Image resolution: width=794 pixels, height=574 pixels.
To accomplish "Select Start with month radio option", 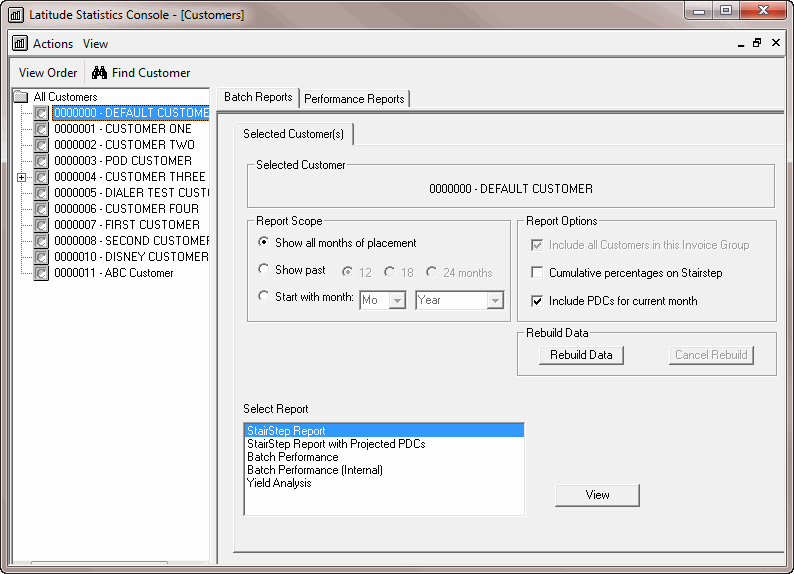I will pos(264,297).
